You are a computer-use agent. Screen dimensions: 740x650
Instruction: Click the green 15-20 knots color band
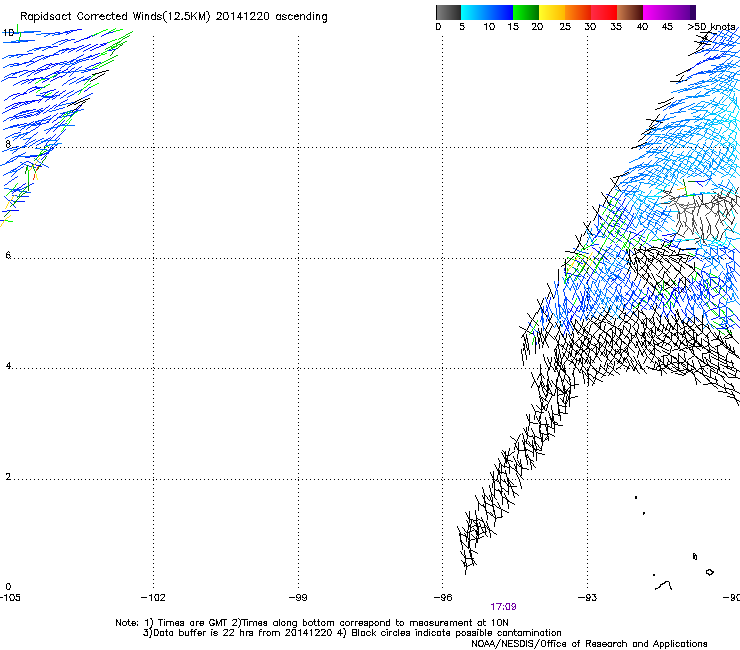[526, 12]
